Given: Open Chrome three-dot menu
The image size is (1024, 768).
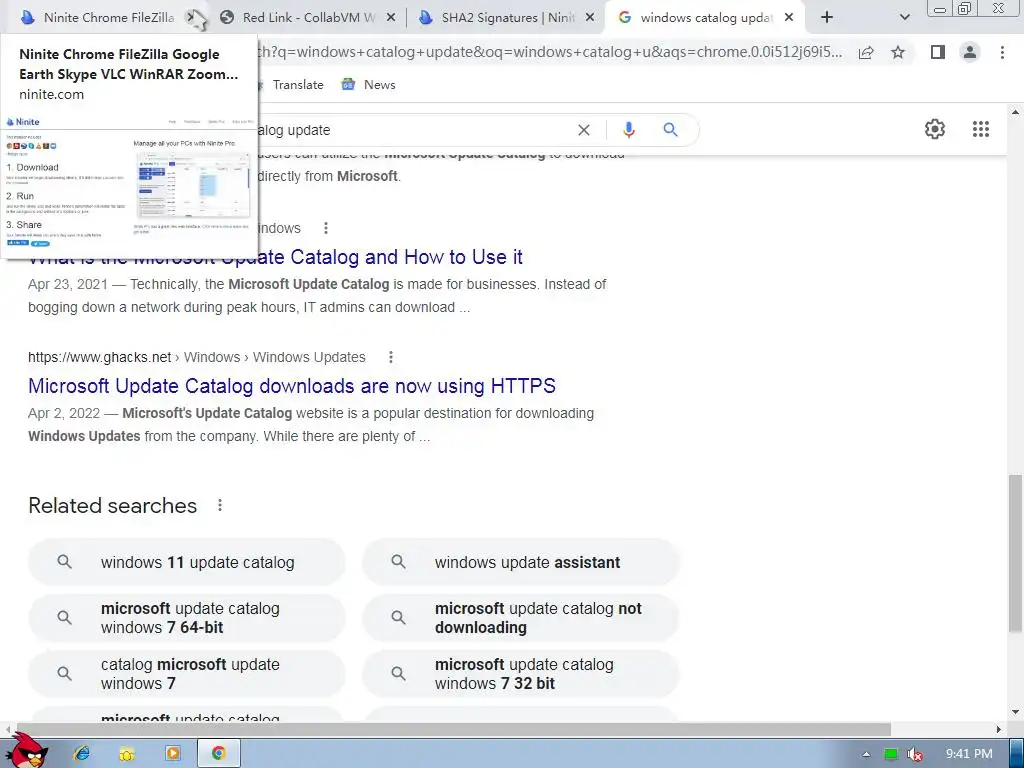Looking at the screenshot, I should (1002, 52).
